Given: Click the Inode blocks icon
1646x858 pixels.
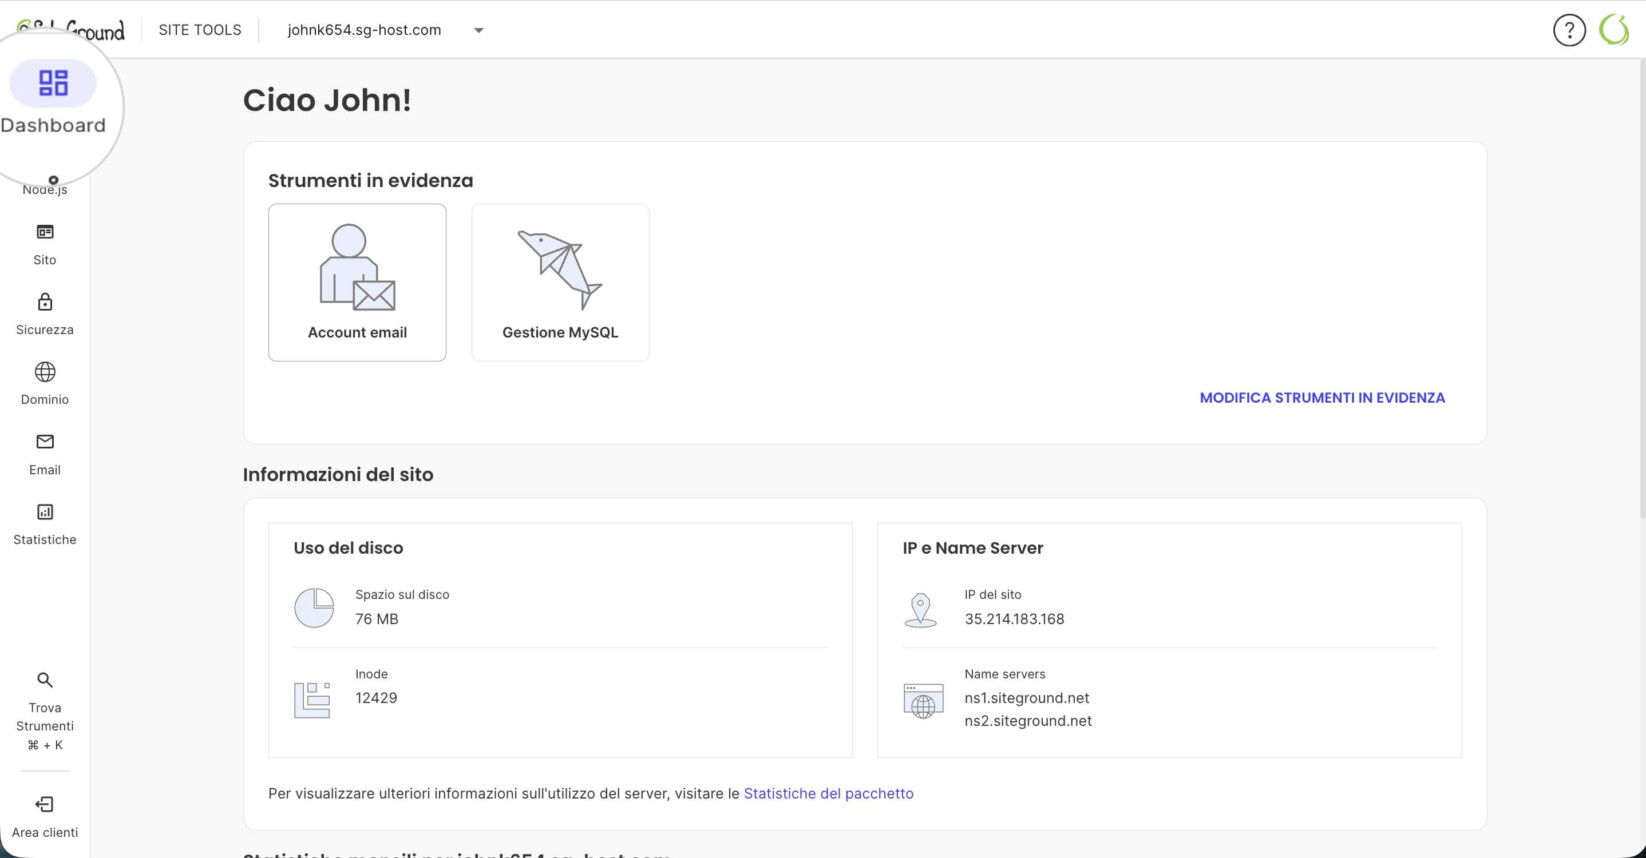Looking at the screenshot, I should [x=312, y=699].
